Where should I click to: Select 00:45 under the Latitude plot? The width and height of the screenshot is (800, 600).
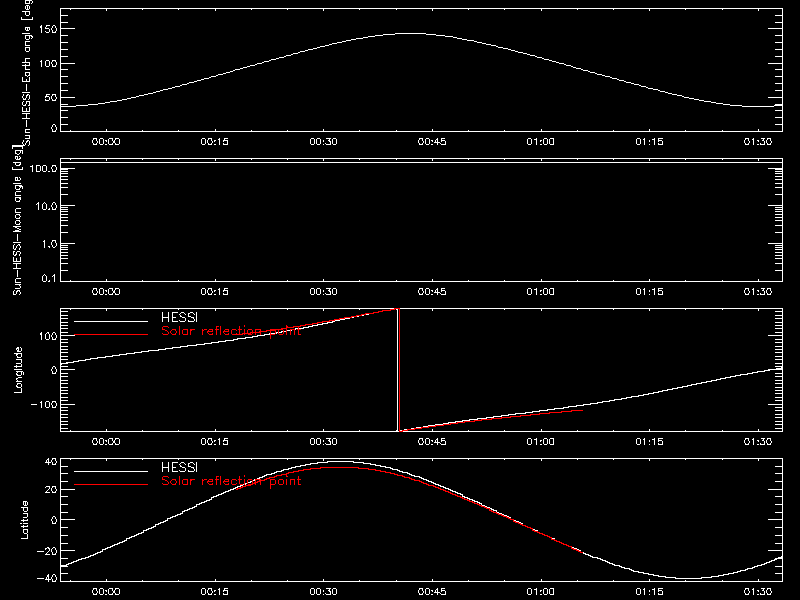pos(432,592)
